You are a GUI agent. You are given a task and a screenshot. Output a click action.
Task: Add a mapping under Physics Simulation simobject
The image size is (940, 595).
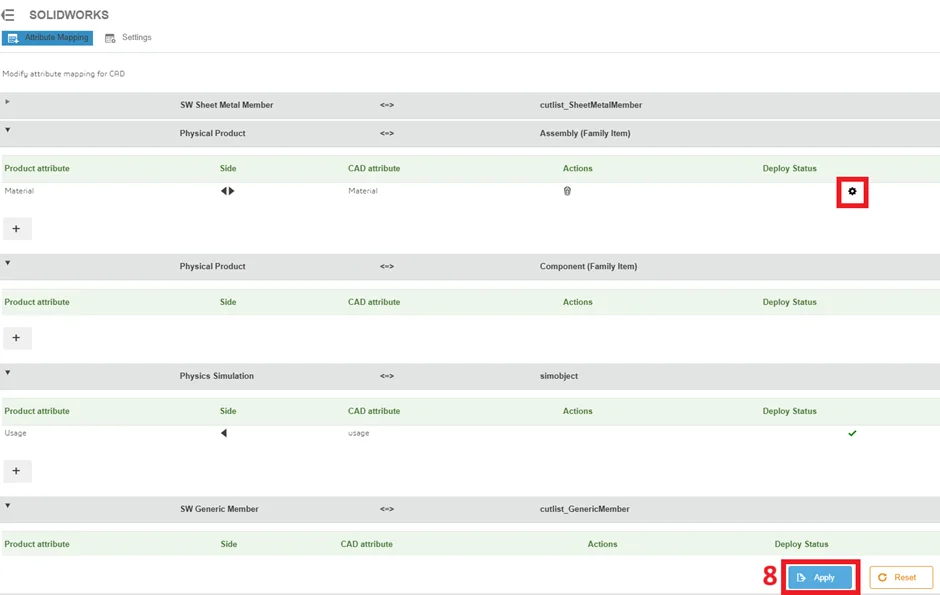tap(17, 471)
